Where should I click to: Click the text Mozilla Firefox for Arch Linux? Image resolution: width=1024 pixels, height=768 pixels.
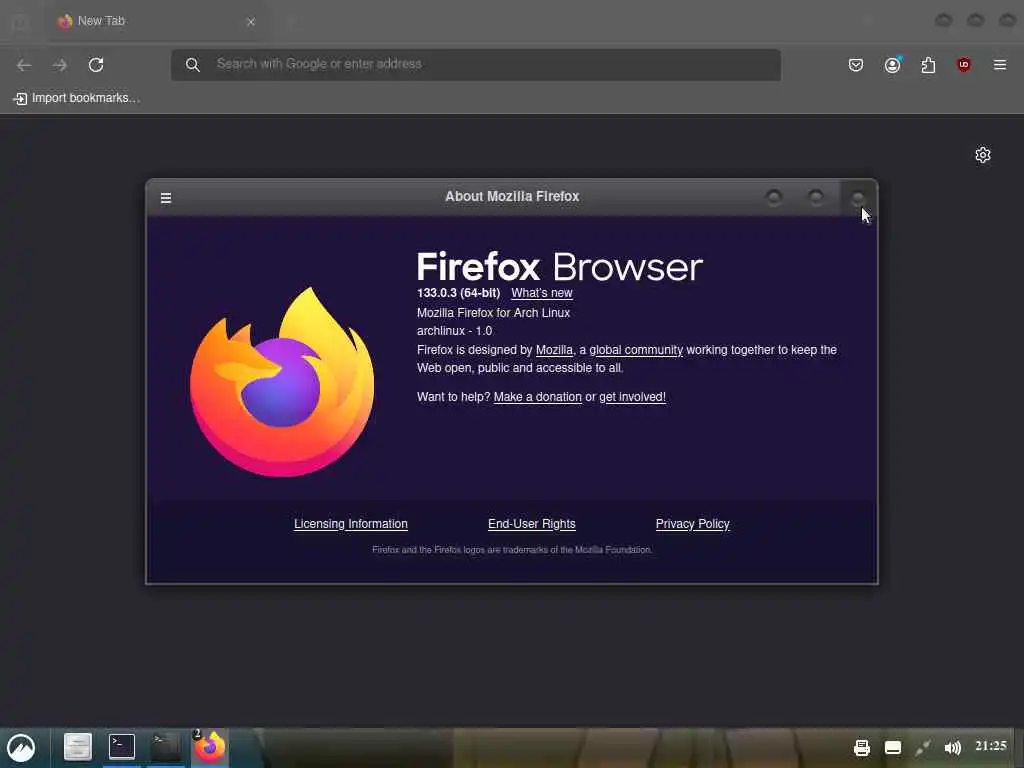[493, 313]
